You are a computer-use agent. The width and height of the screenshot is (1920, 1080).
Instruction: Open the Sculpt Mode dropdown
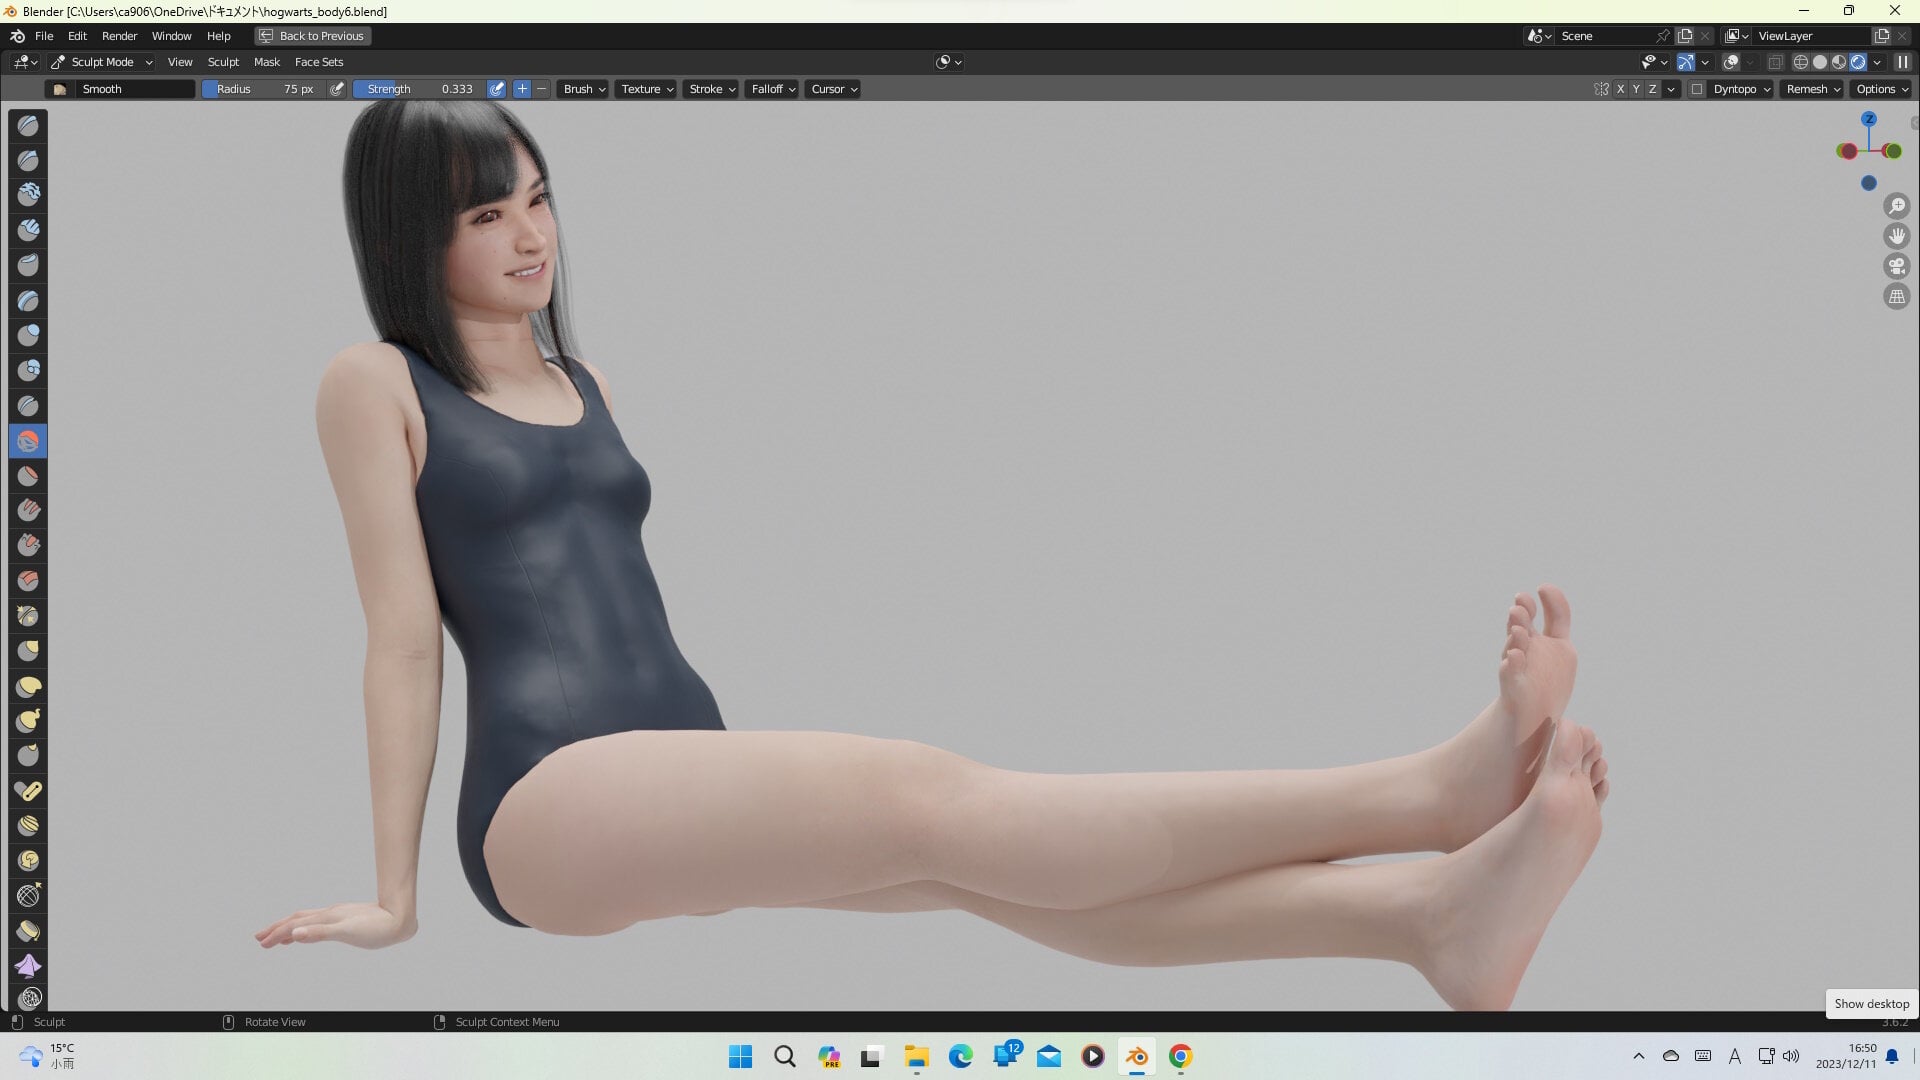coord(102,62)
